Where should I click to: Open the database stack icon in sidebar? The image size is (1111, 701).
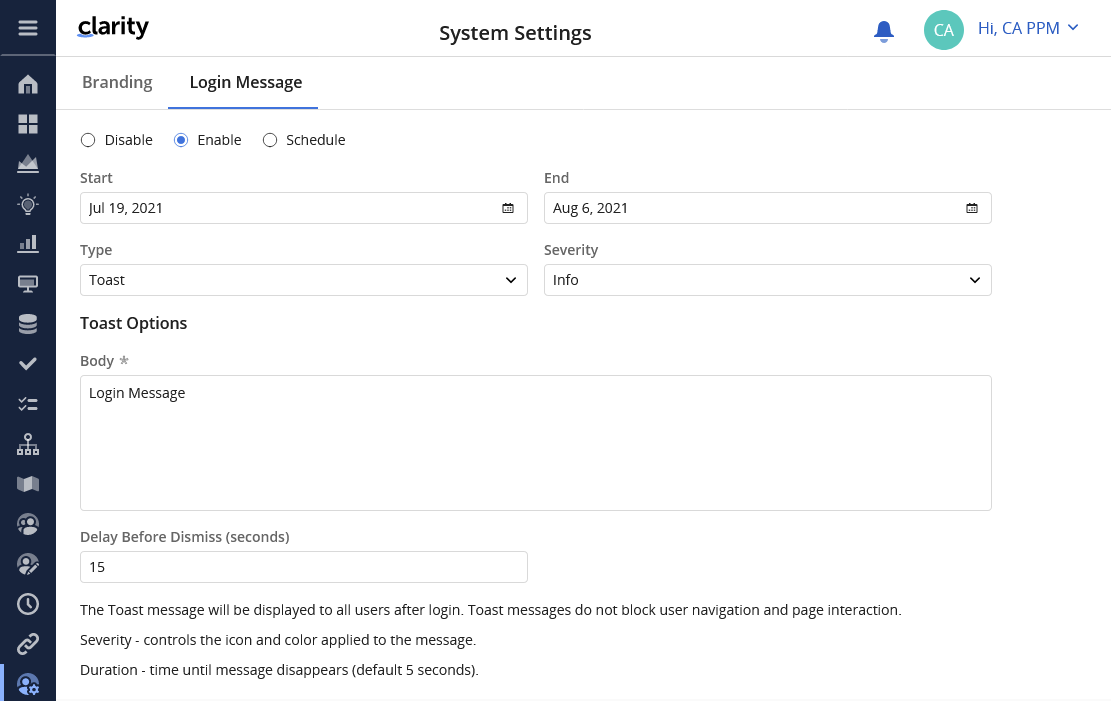click(x=28, y=324)
